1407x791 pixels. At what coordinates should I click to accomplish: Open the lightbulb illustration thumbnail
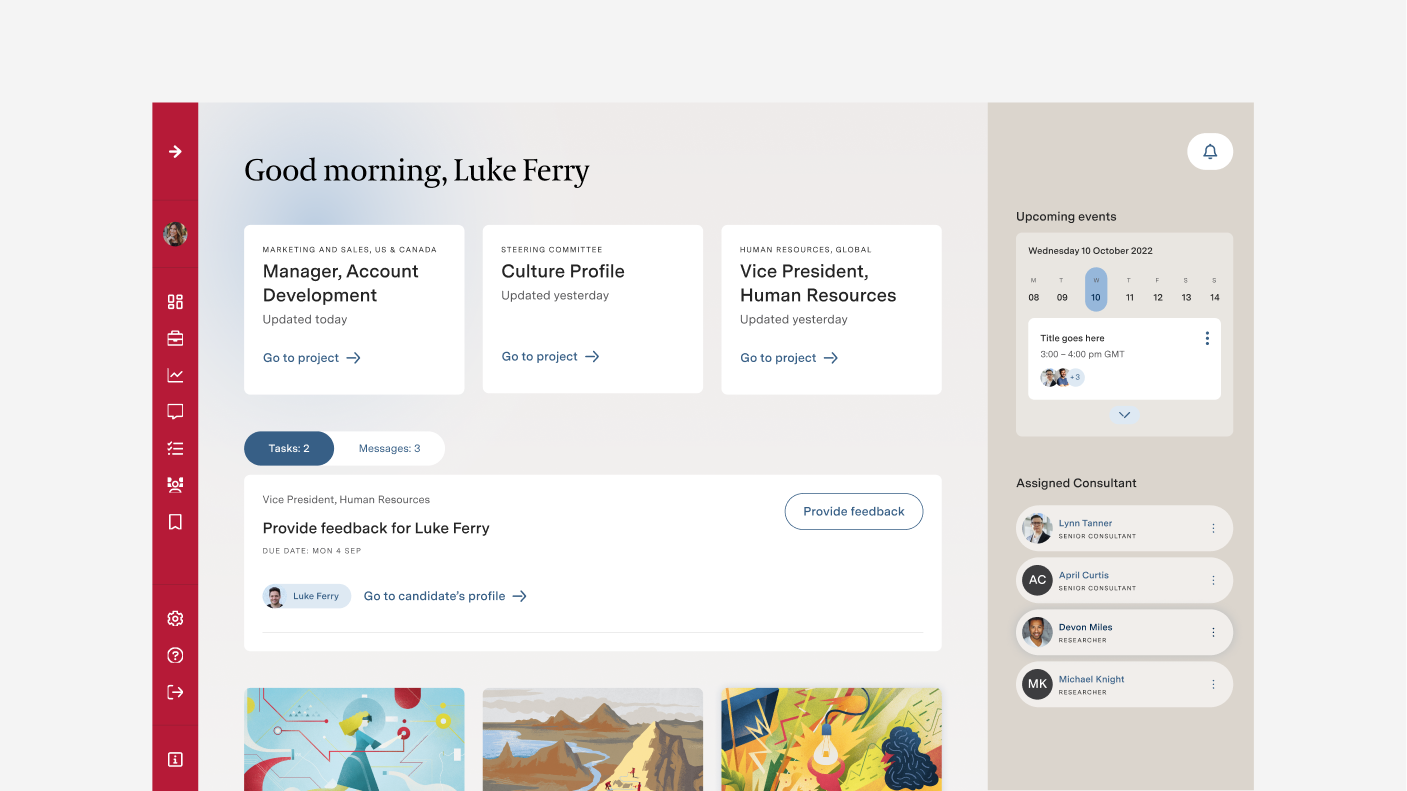(x=831, y=739)
